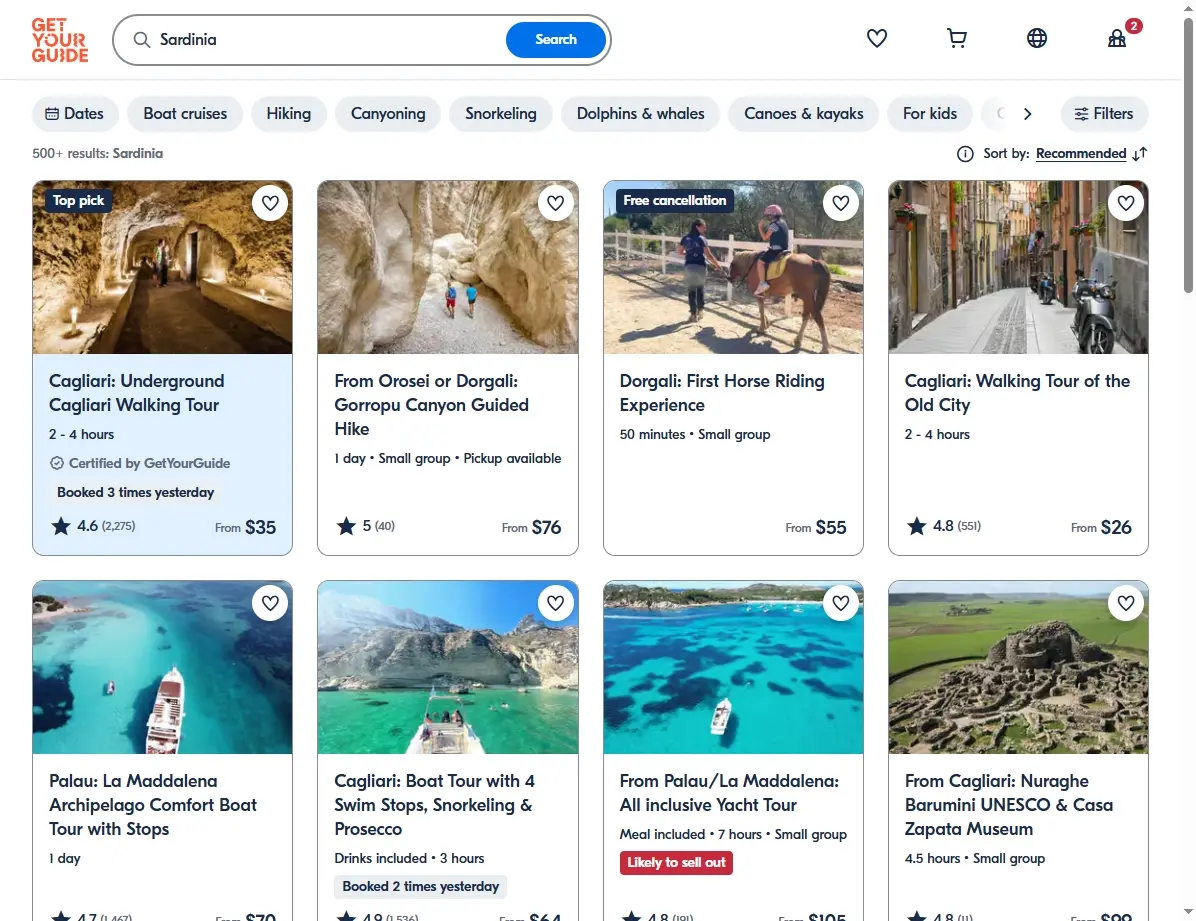The height and width of the screenshot is (921, 1196).
Task: Click the Nuraghe ruins aerial photo
Action: tap(1018, 668)
